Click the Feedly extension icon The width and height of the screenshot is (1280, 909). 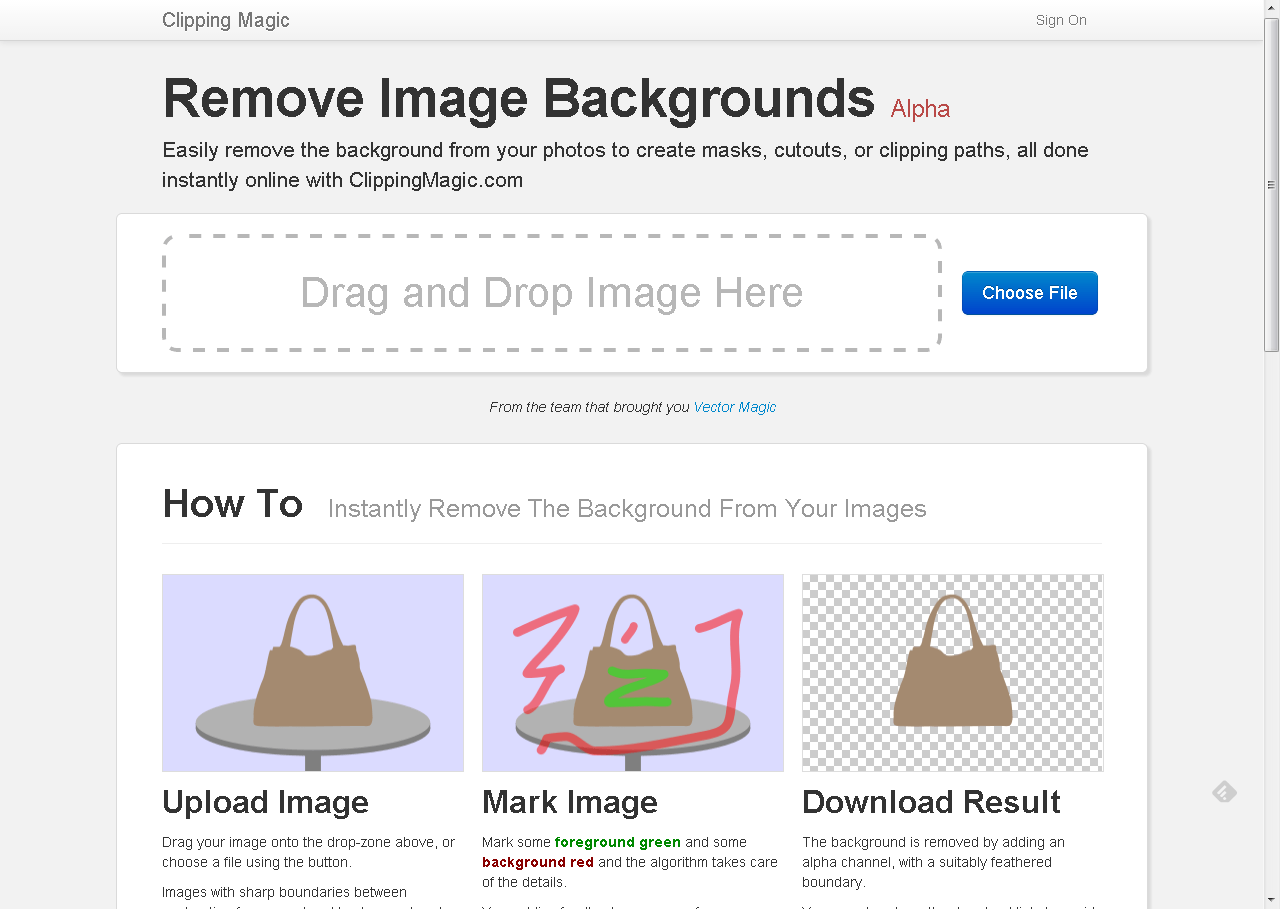click(x=1224, y=791)
